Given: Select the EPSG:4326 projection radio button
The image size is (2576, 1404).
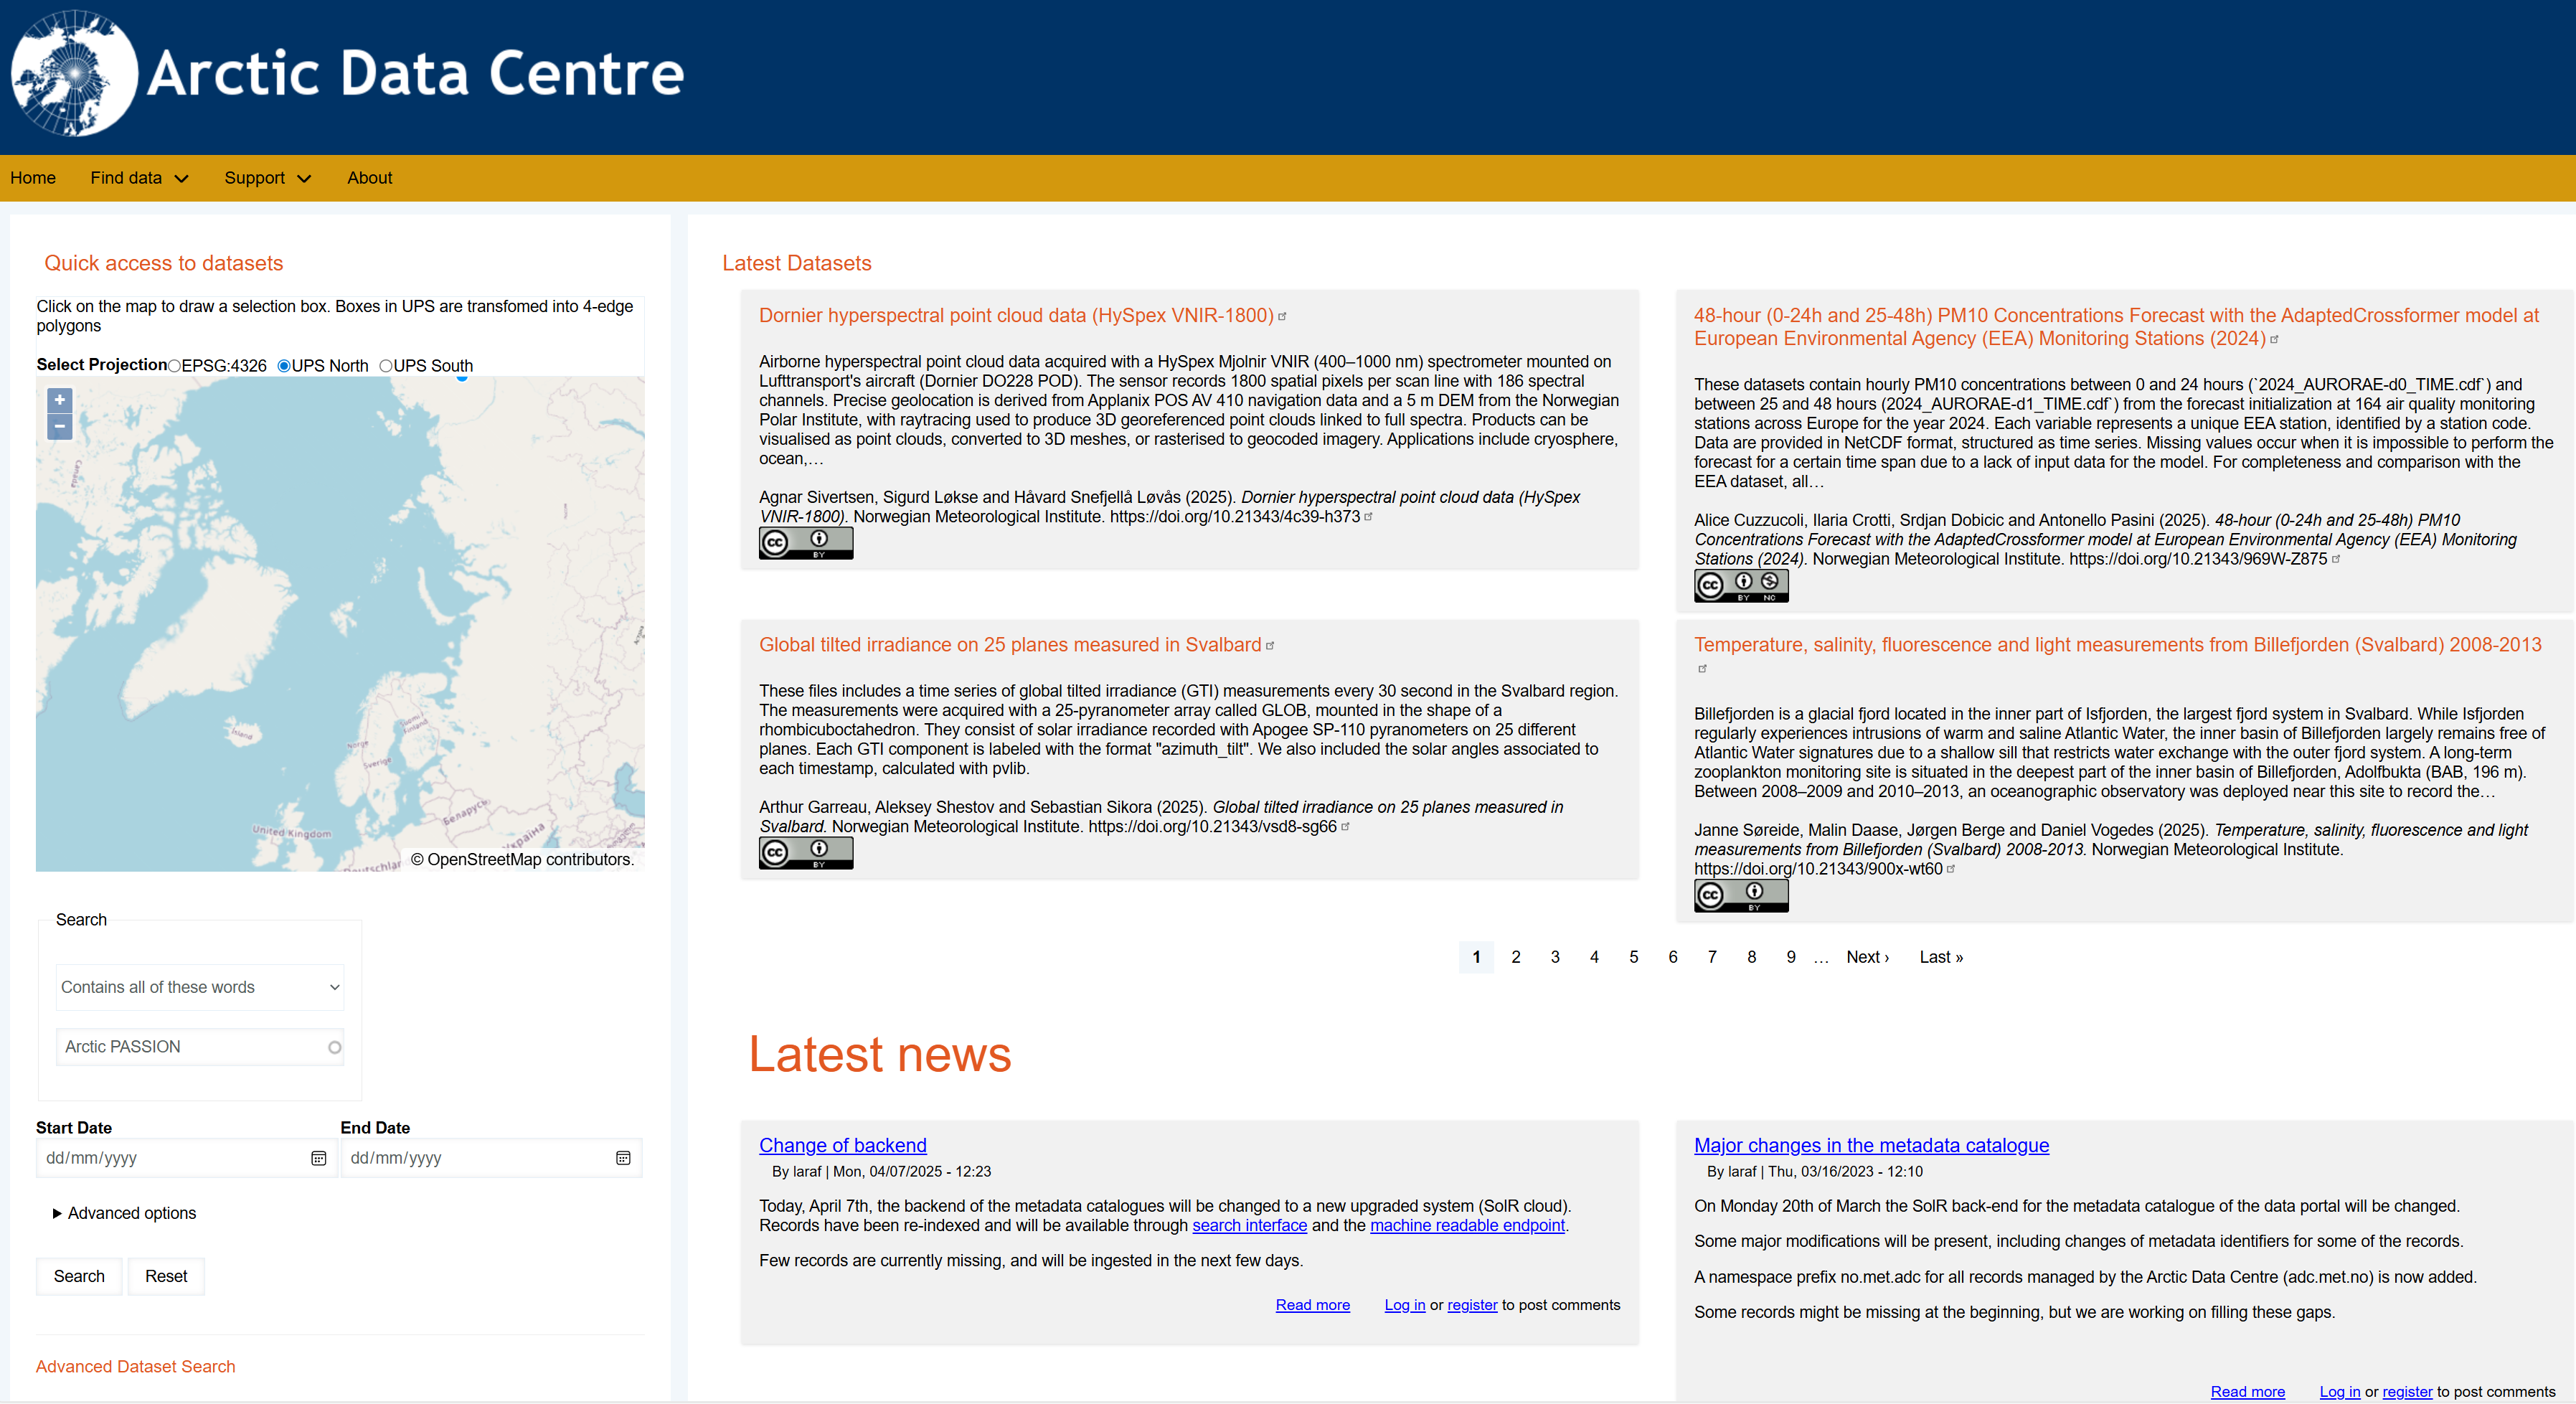Looking at the screenshot, I should (x=175, y=366).
